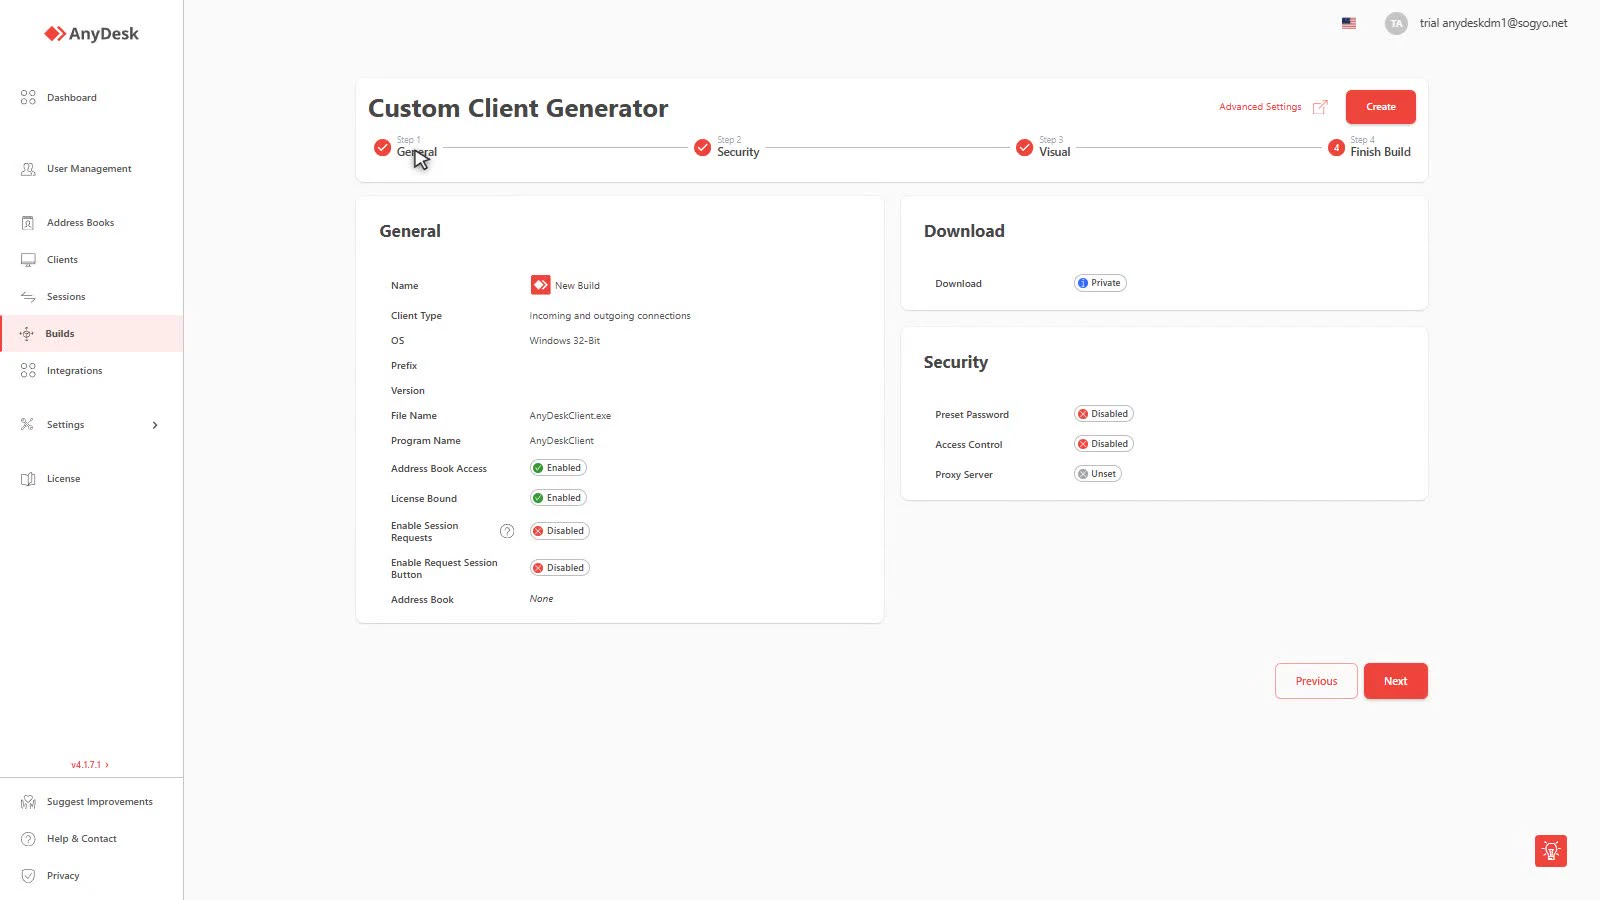Click the Clients monitor icon
The image size is (1600, 900).
(x=28, y=260)
